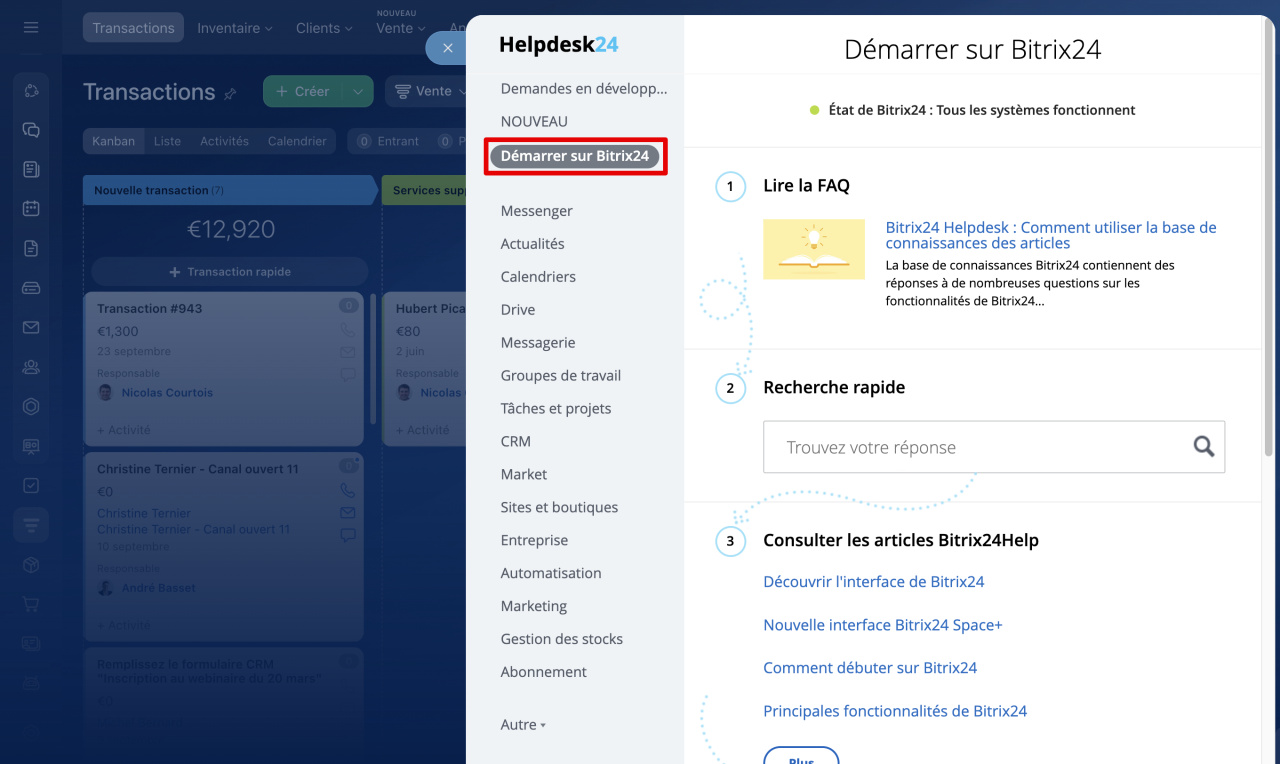Expand the Inventaire menu
Viewport: 1280px width, 764px height.
234,28
